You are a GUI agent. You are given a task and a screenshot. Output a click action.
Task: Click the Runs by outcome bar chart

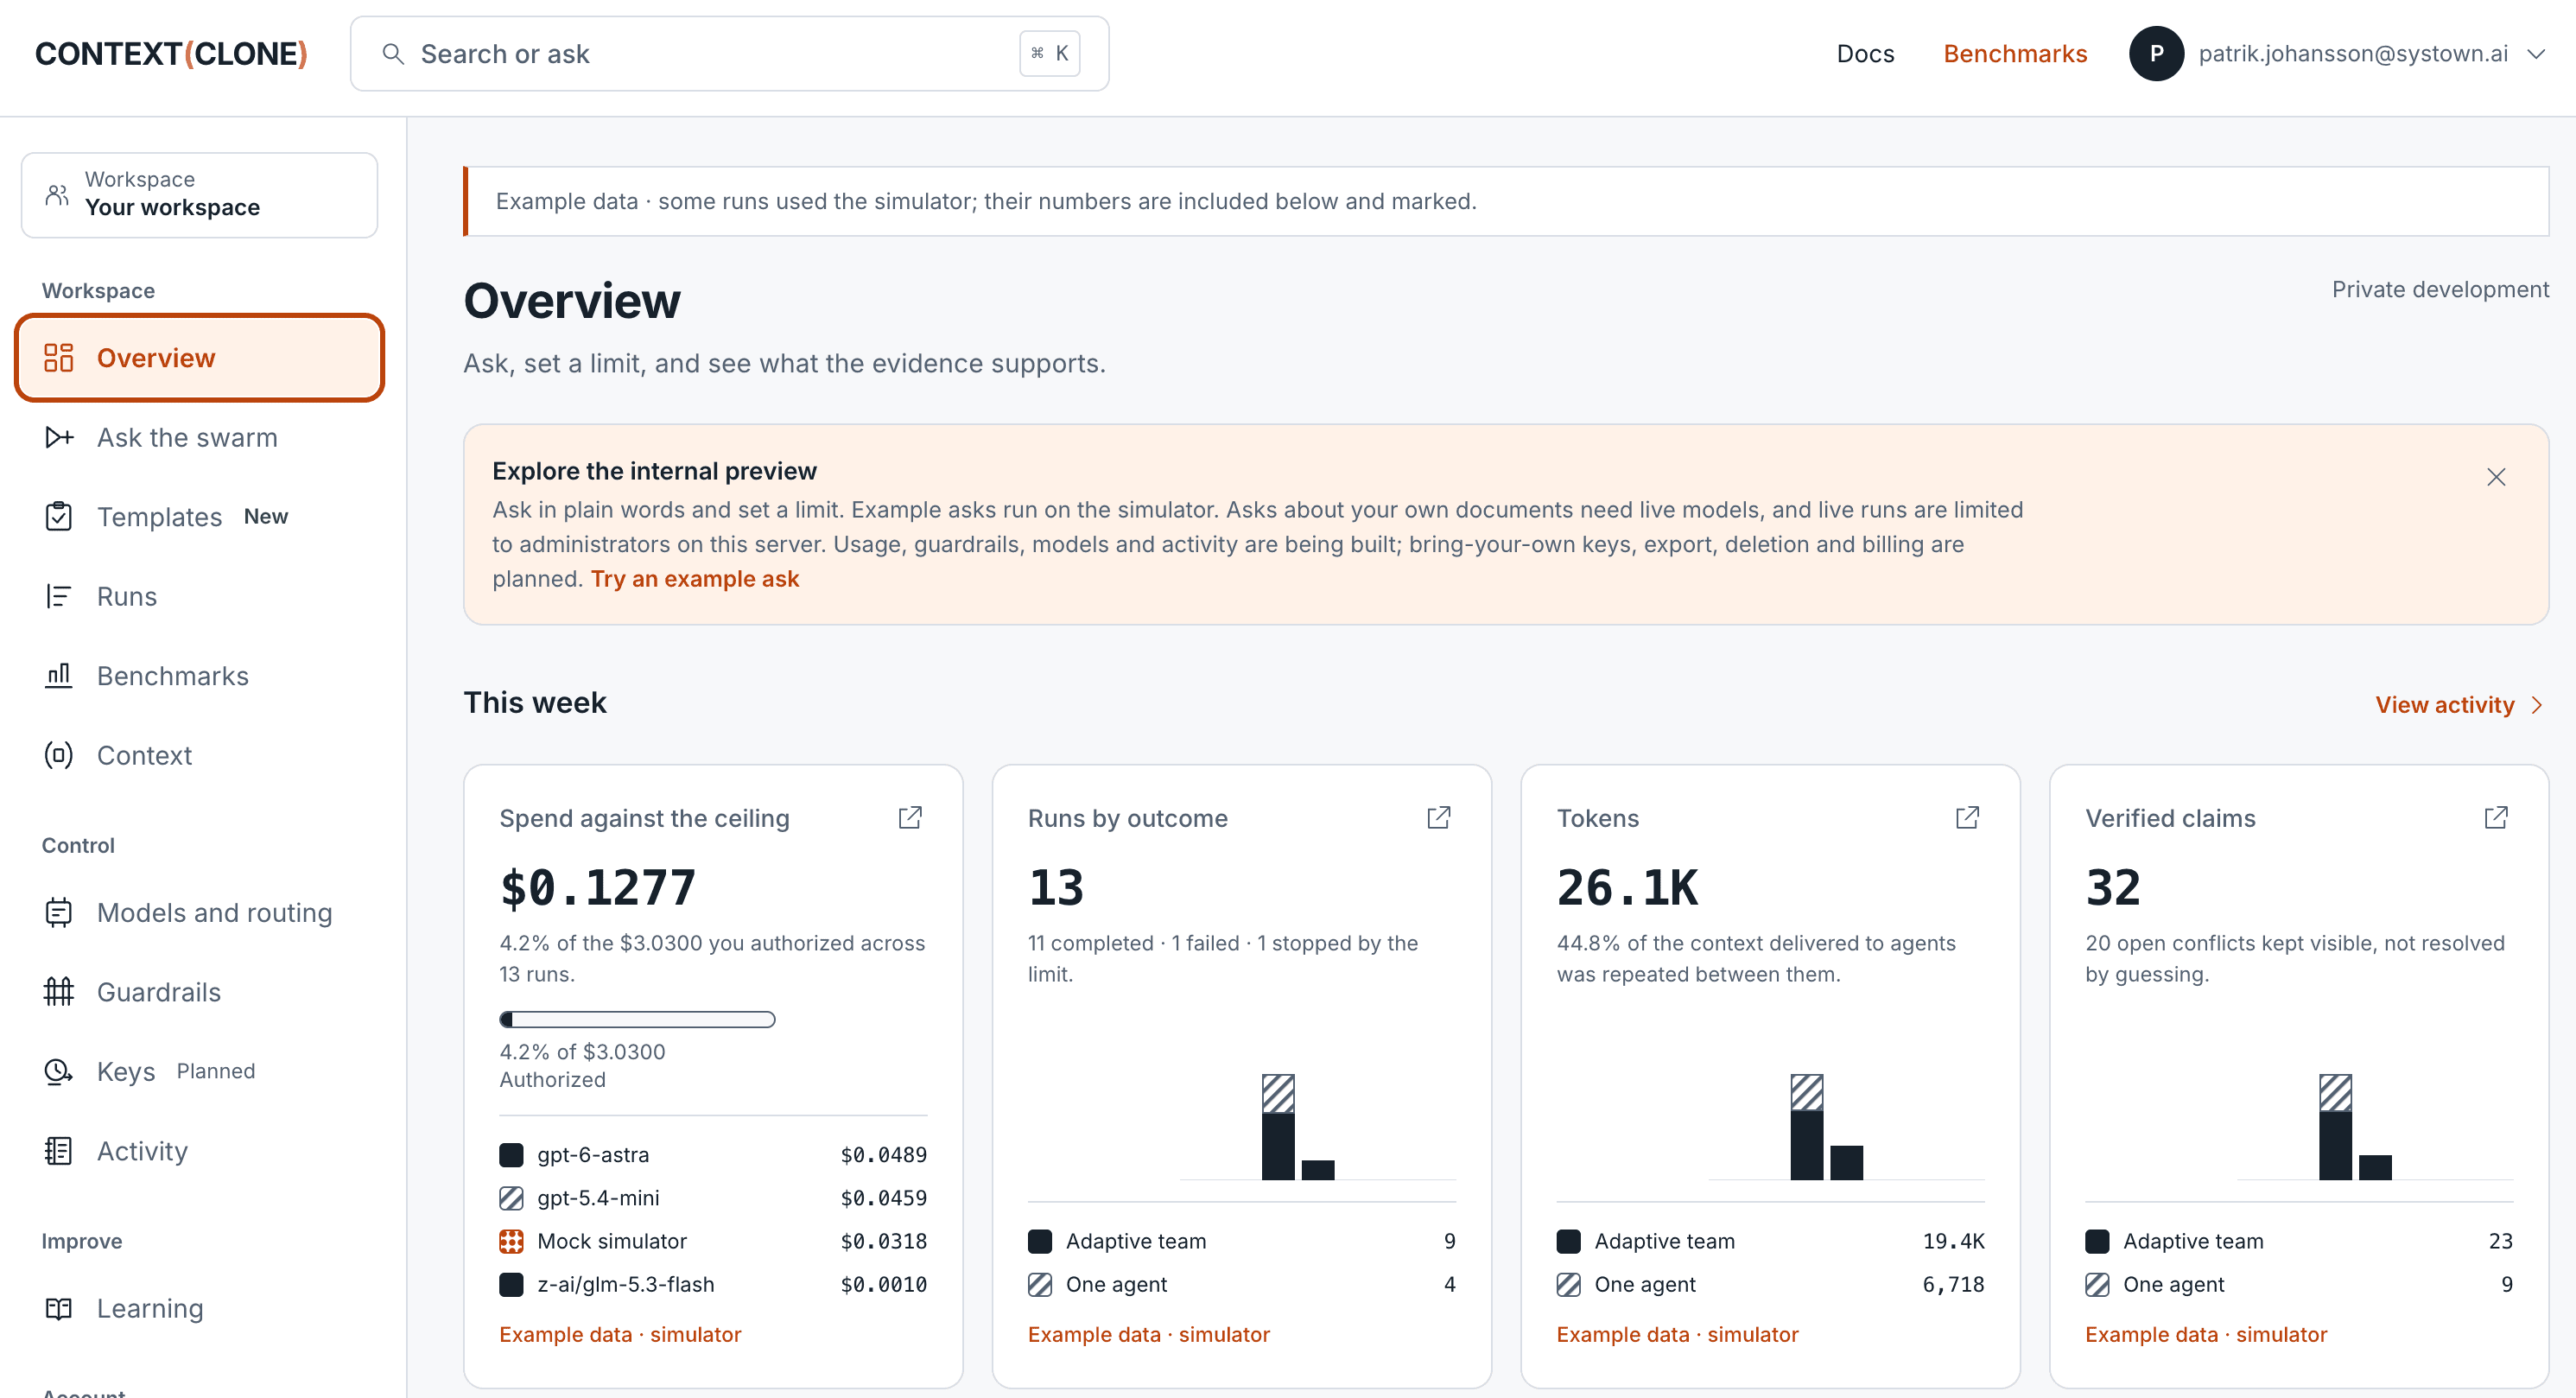pos(1317,1126)
